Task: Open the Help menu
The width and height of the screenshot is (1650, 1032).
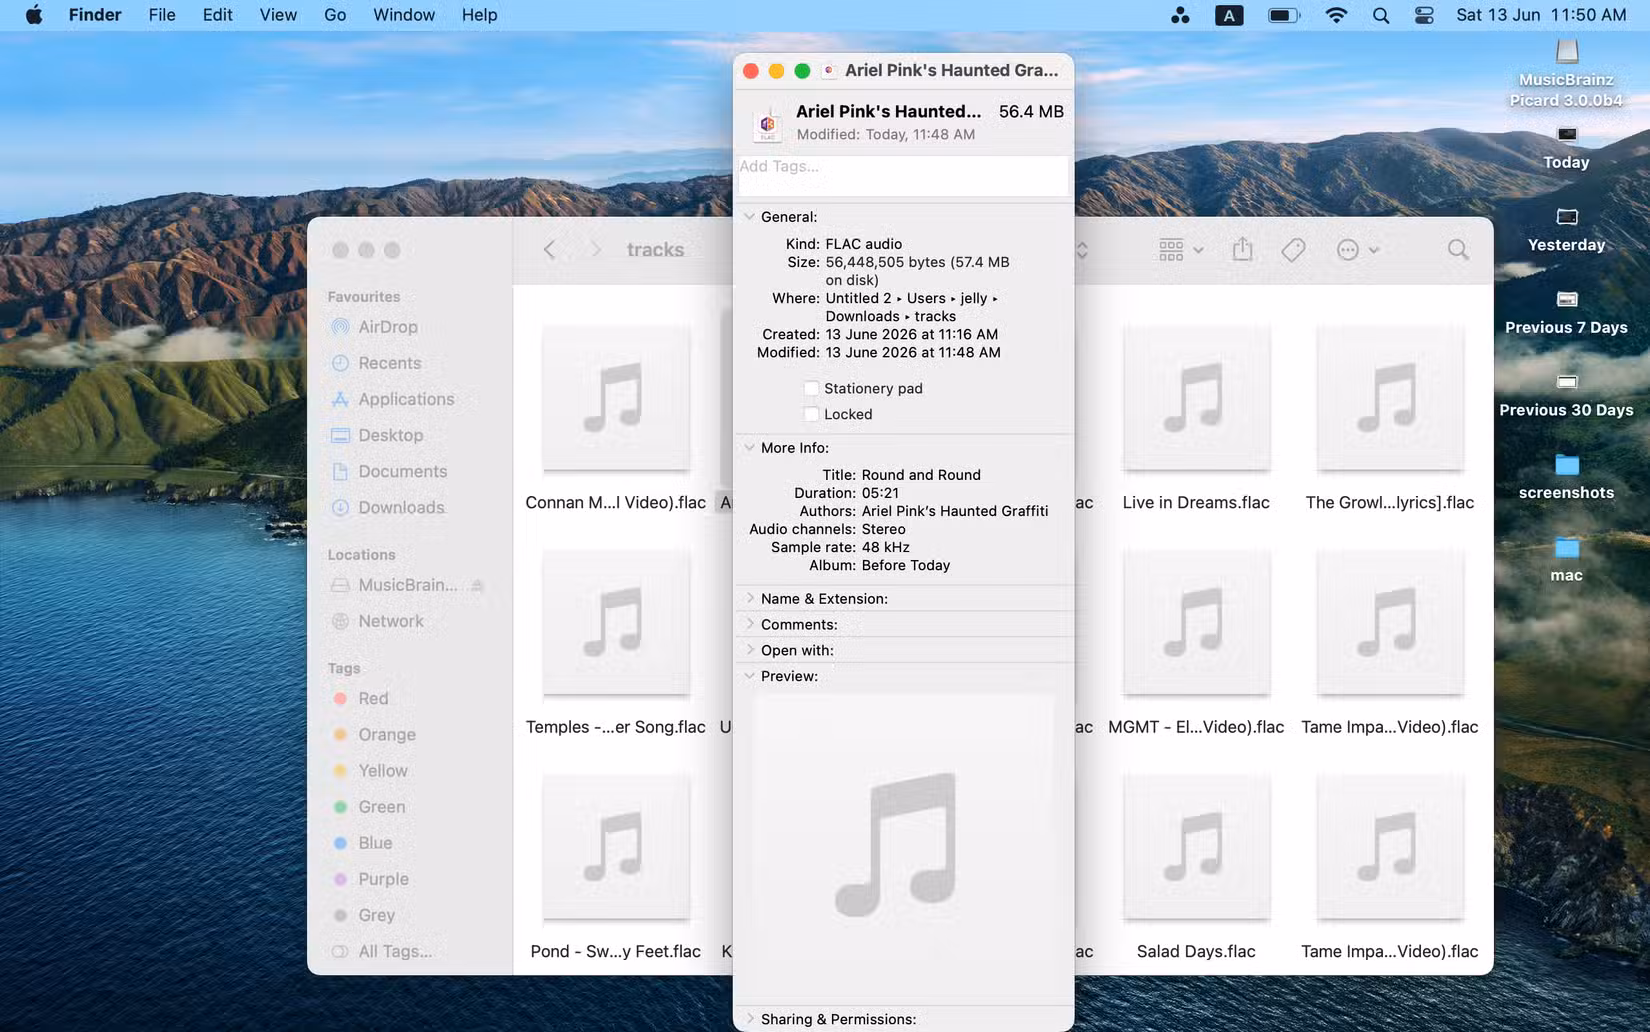Action: [479, 15]
